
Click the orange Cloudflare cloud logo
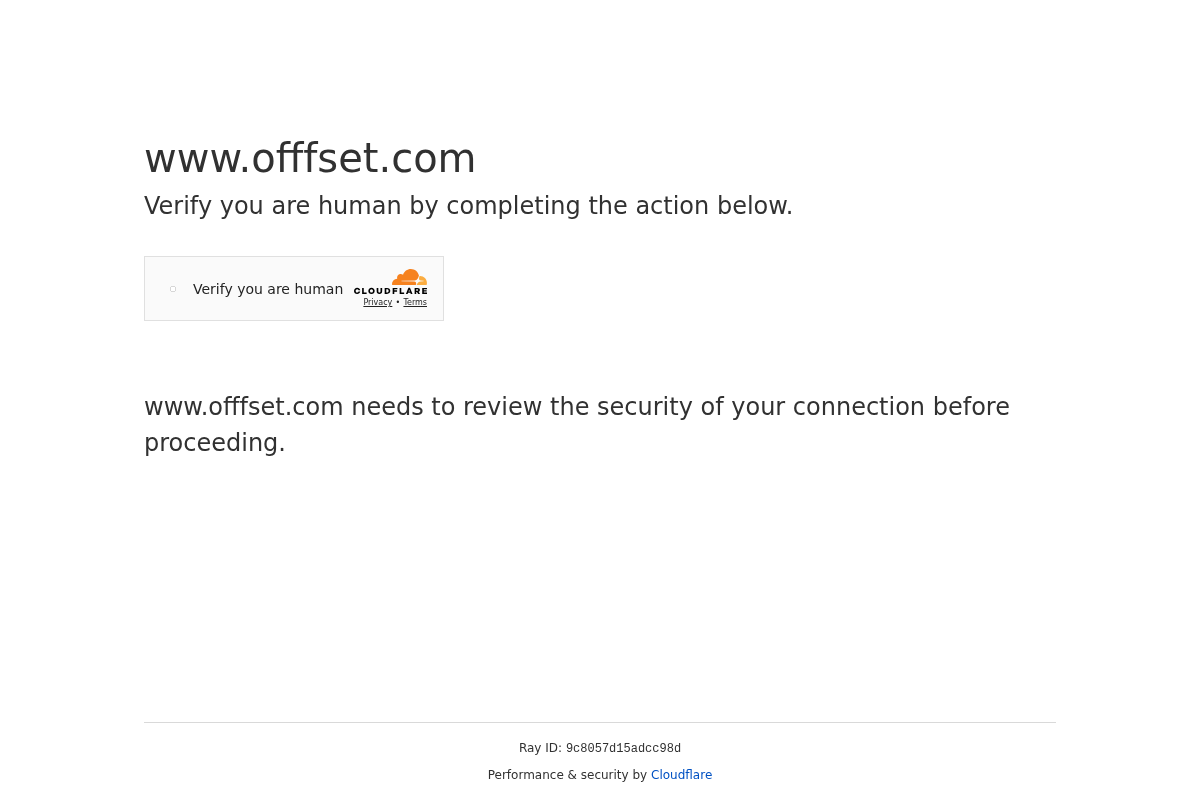[x=410, y=277]
